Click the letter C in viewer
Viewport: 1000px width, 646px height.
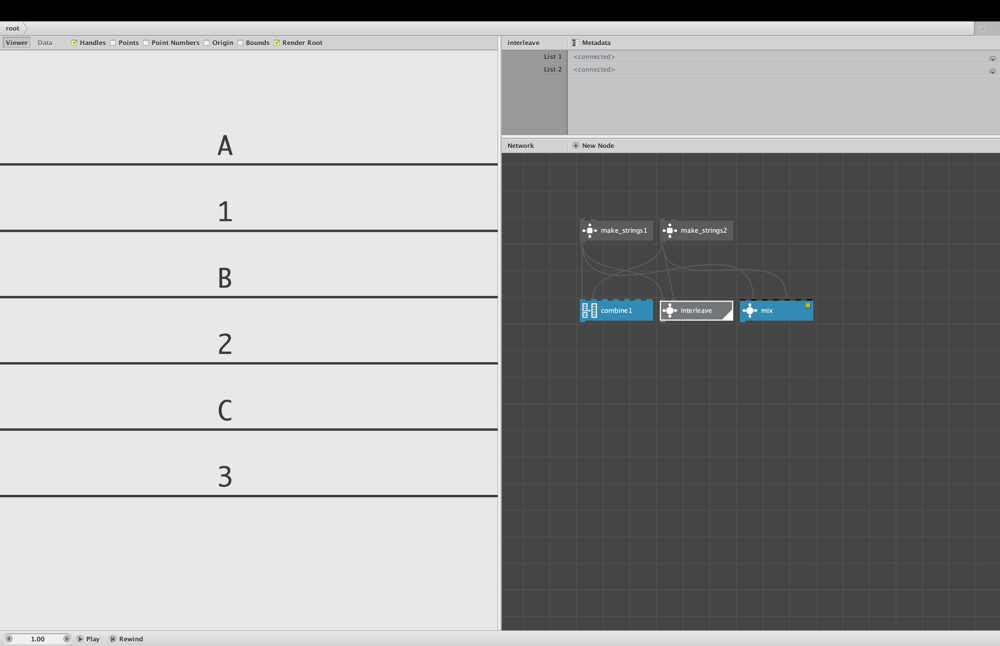[225, 411]
